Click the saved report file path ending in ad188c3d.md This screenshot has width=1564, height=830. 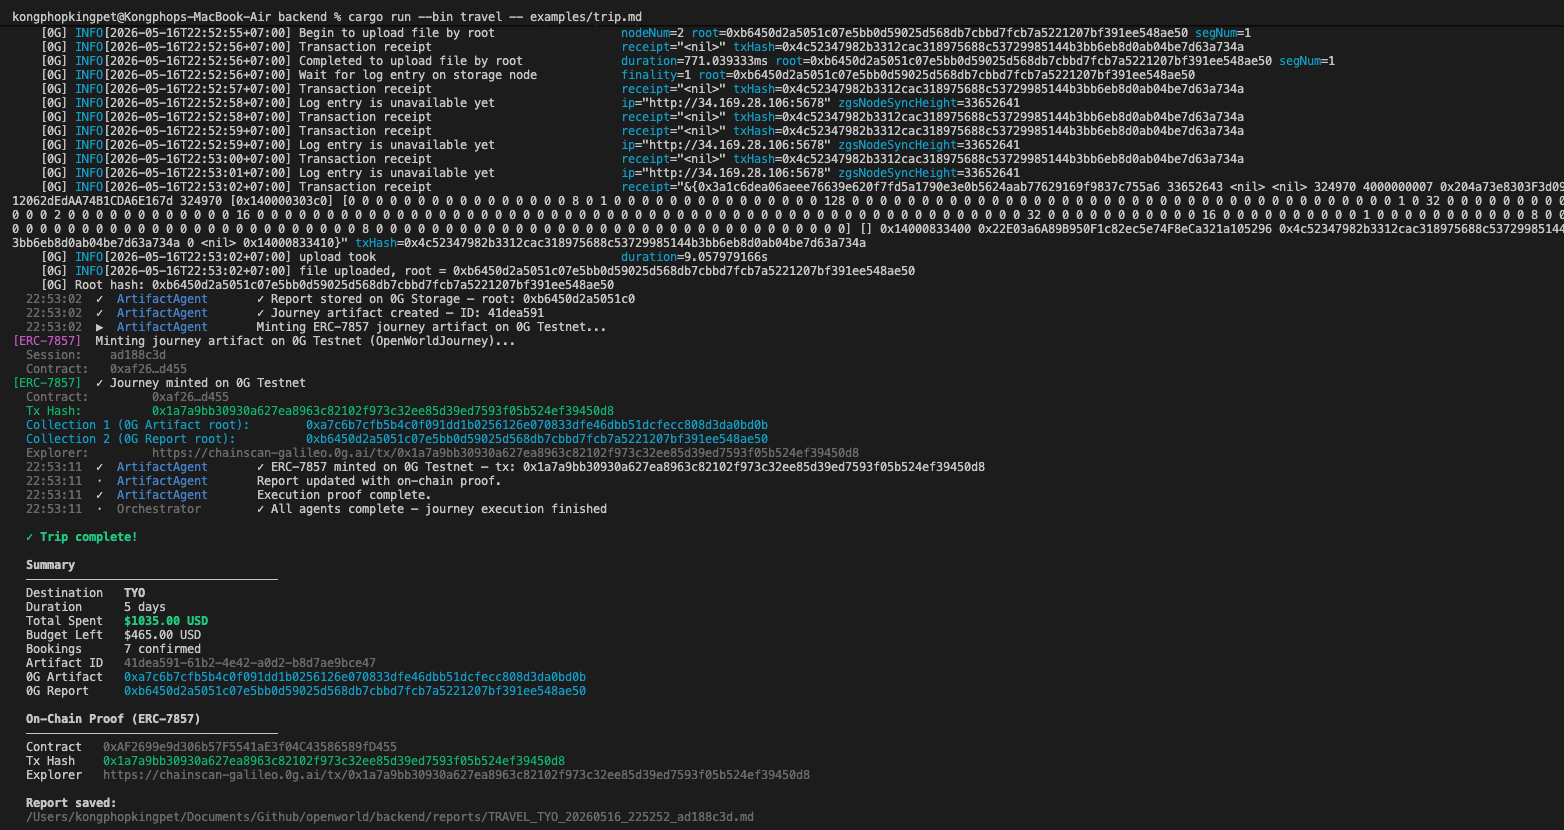(390, 817)
